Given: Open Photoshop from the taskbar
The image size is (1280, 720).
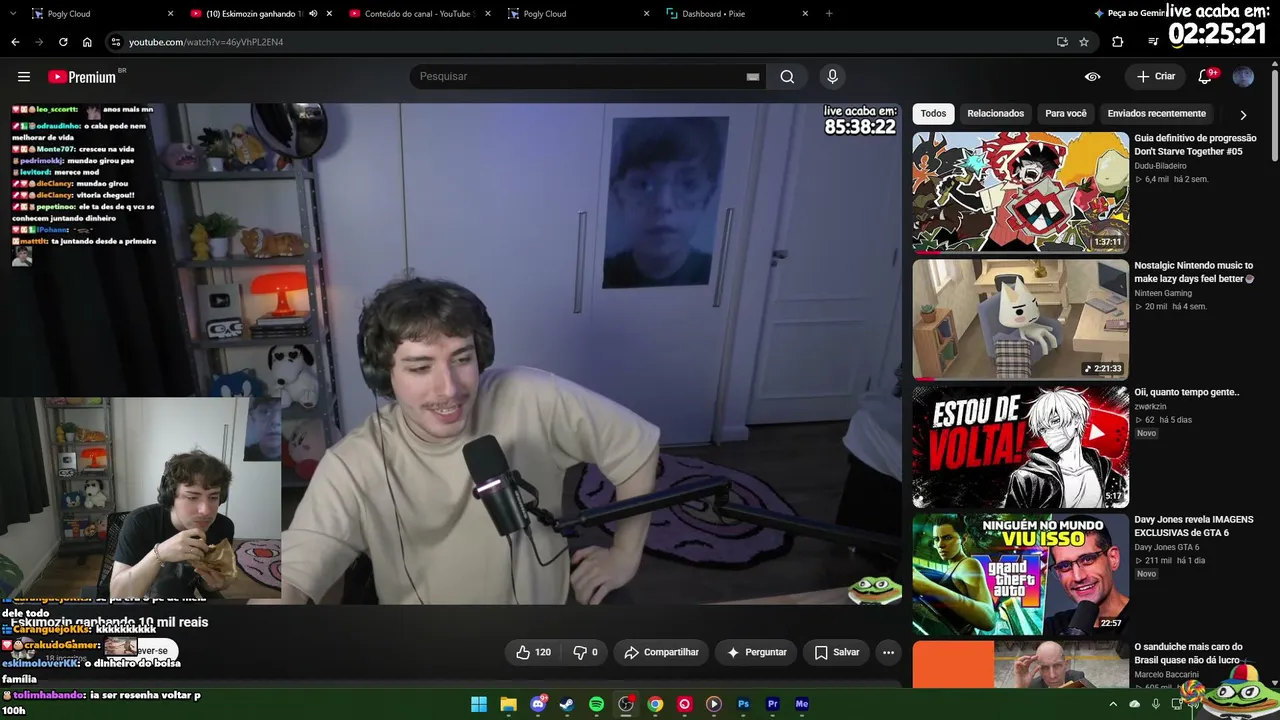Looking at the screenshot, I should (x=743, y=704).
